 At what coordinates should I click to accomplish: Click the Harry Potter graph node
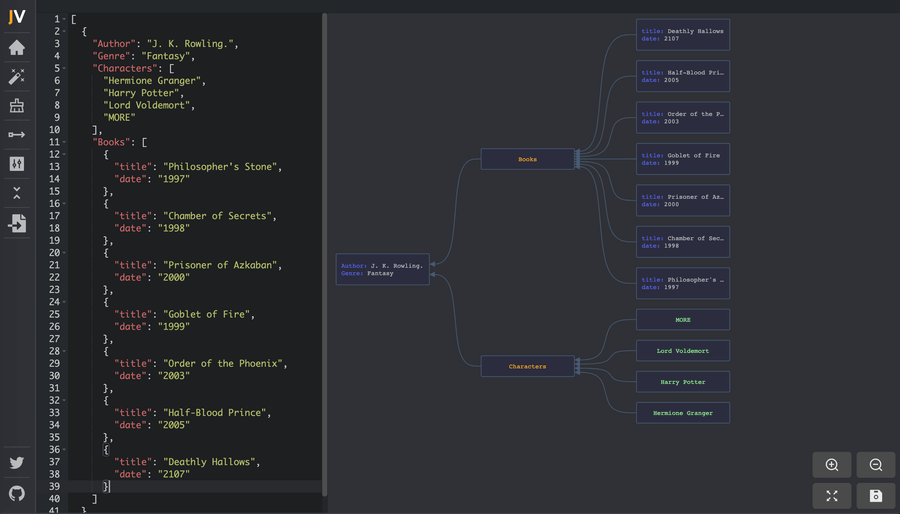pos(682,382)
